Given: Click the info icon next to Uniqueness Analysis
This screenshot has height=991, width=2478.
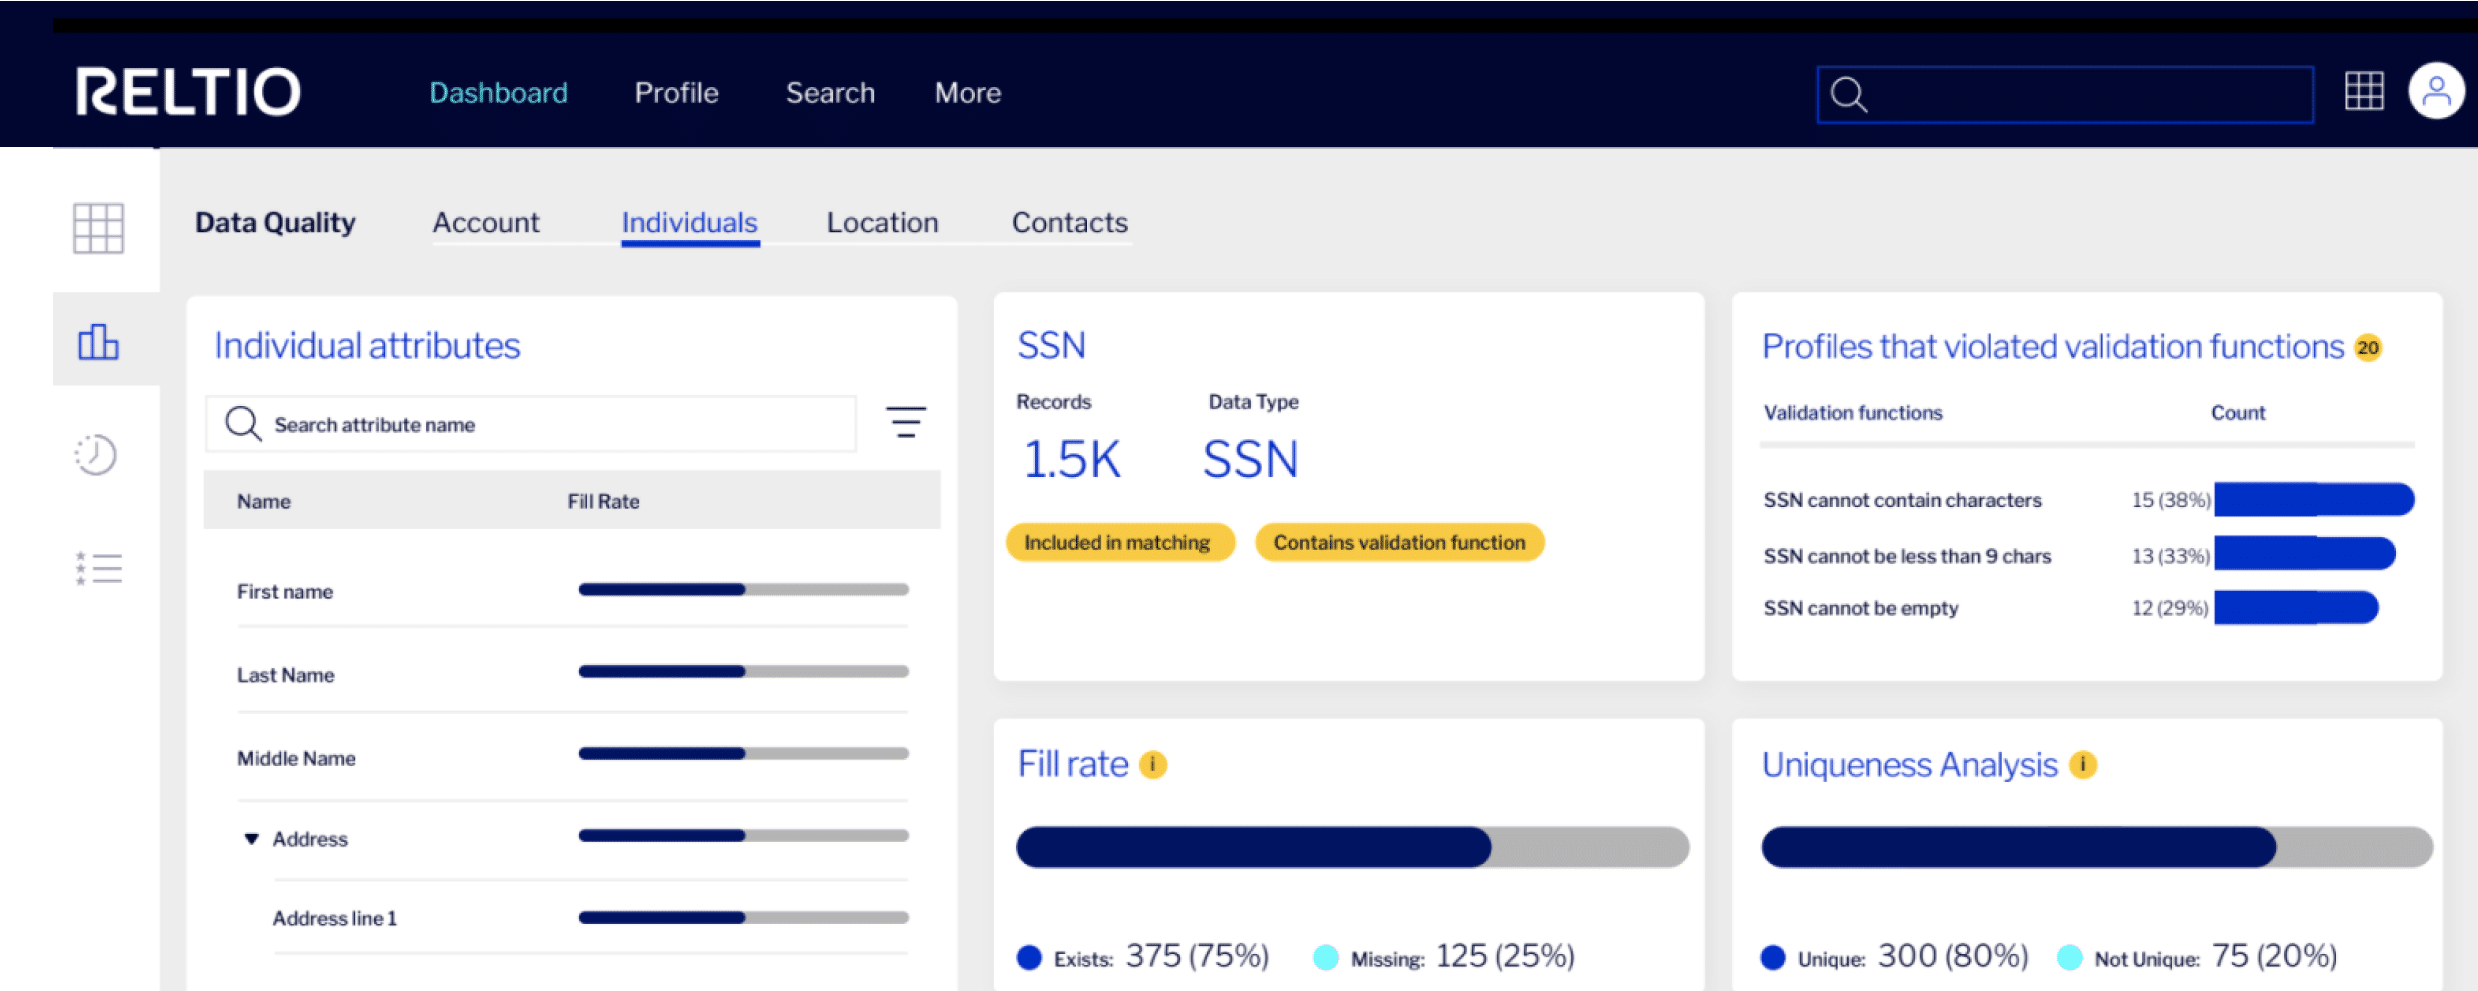Looking at the screenshot, I should (x=2081, y=765).
